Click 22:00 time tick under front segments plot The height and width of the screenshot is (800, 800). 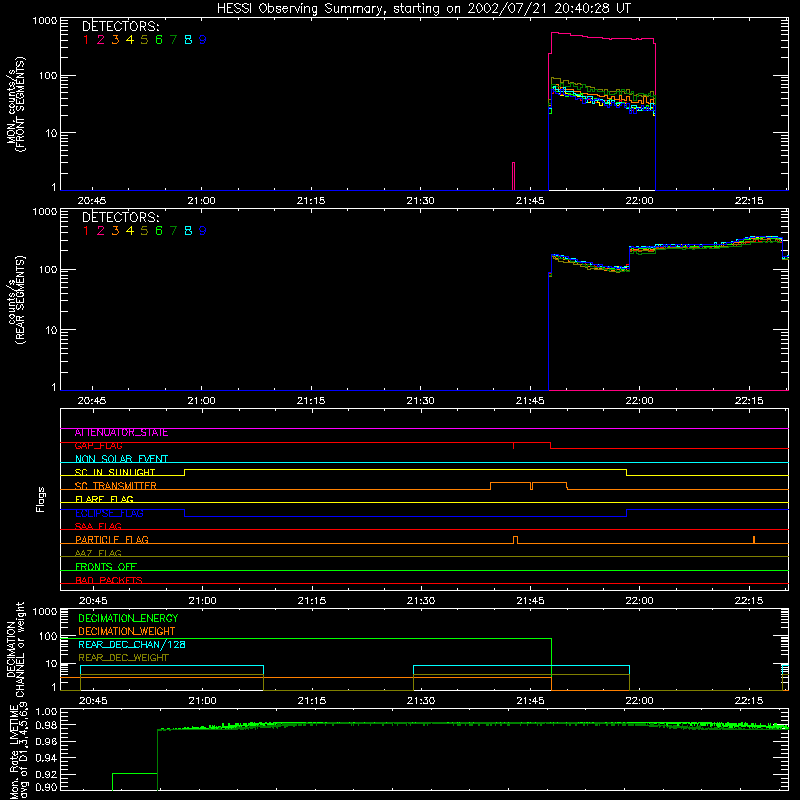tap(639, 201)
